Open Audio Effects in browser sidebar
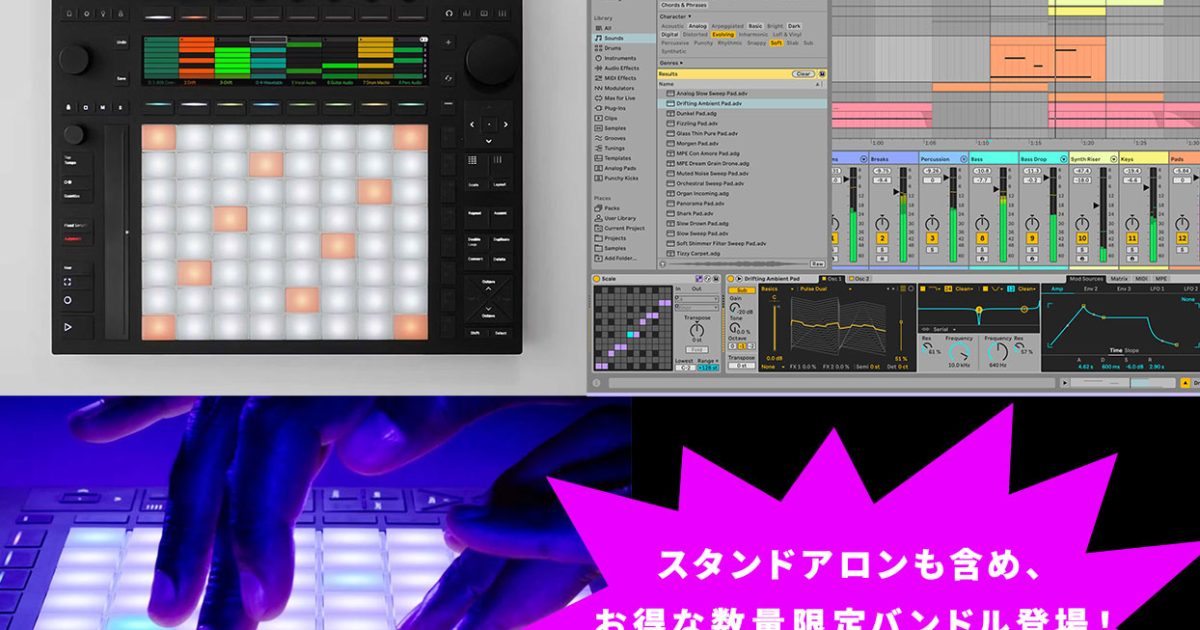The height and width of the screenshot is (630, 1200). 620,68
